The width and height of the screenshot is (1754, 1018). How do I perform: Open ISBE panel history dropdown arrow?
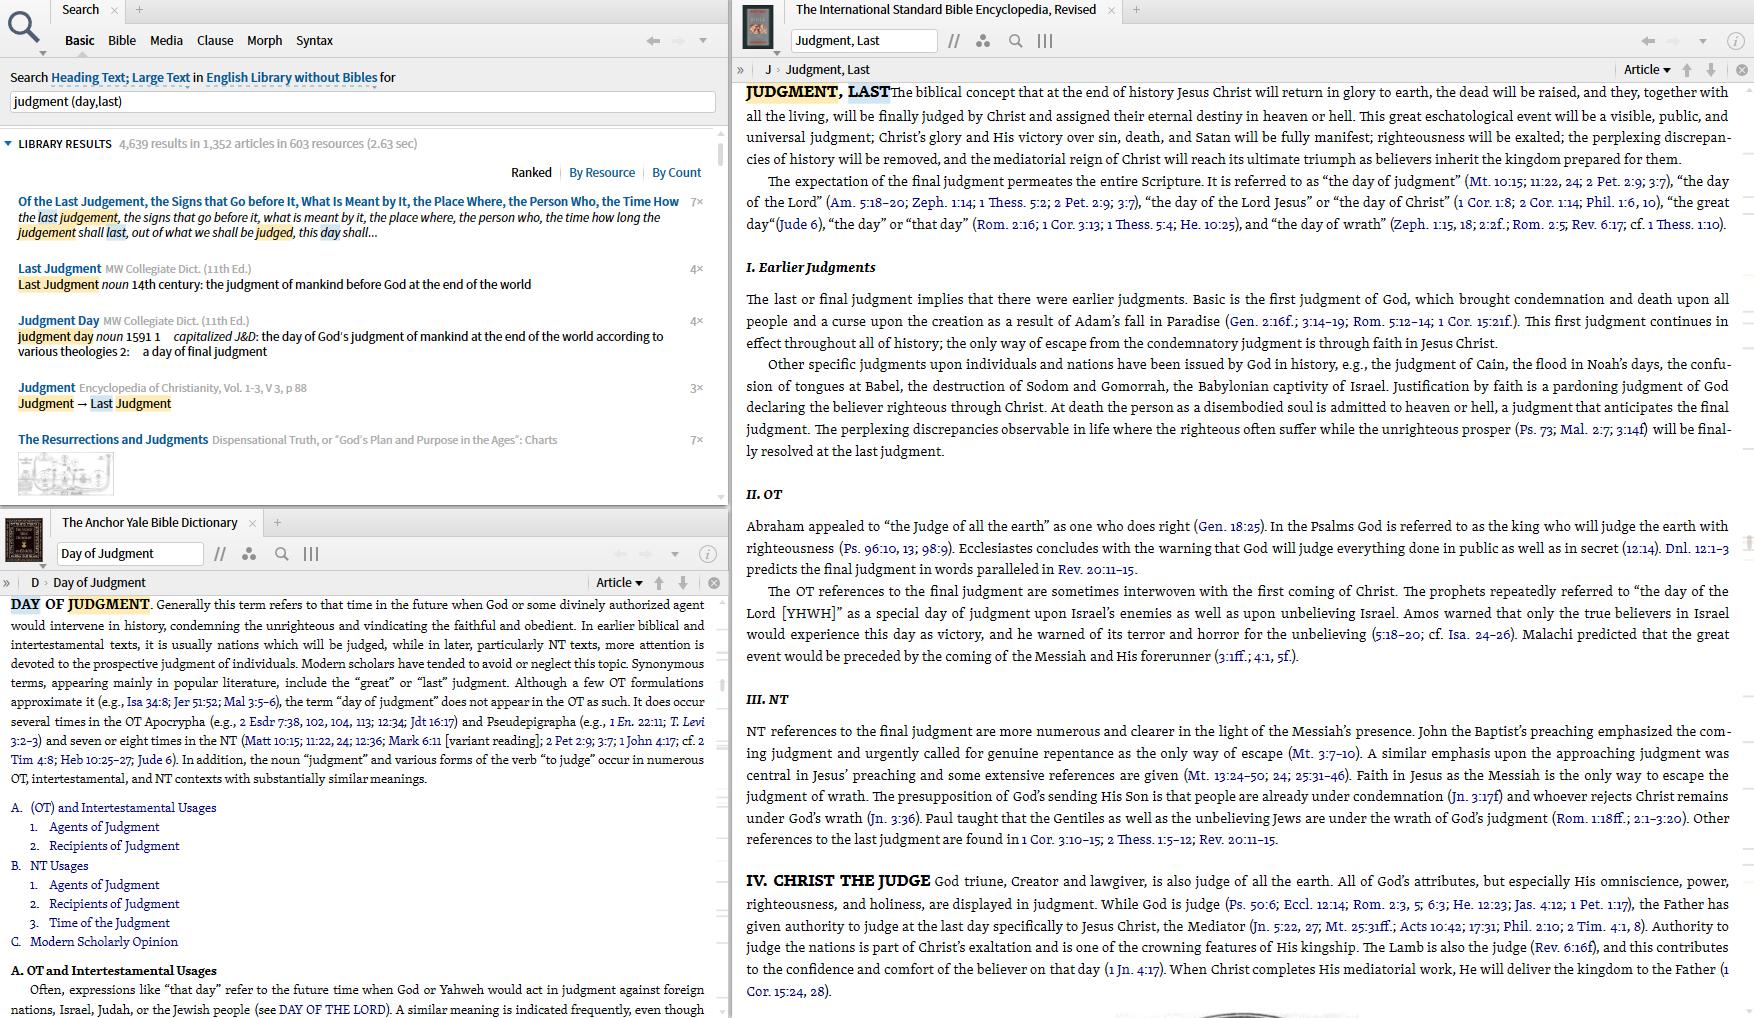pyautogui.click(x=1702, y=41)
